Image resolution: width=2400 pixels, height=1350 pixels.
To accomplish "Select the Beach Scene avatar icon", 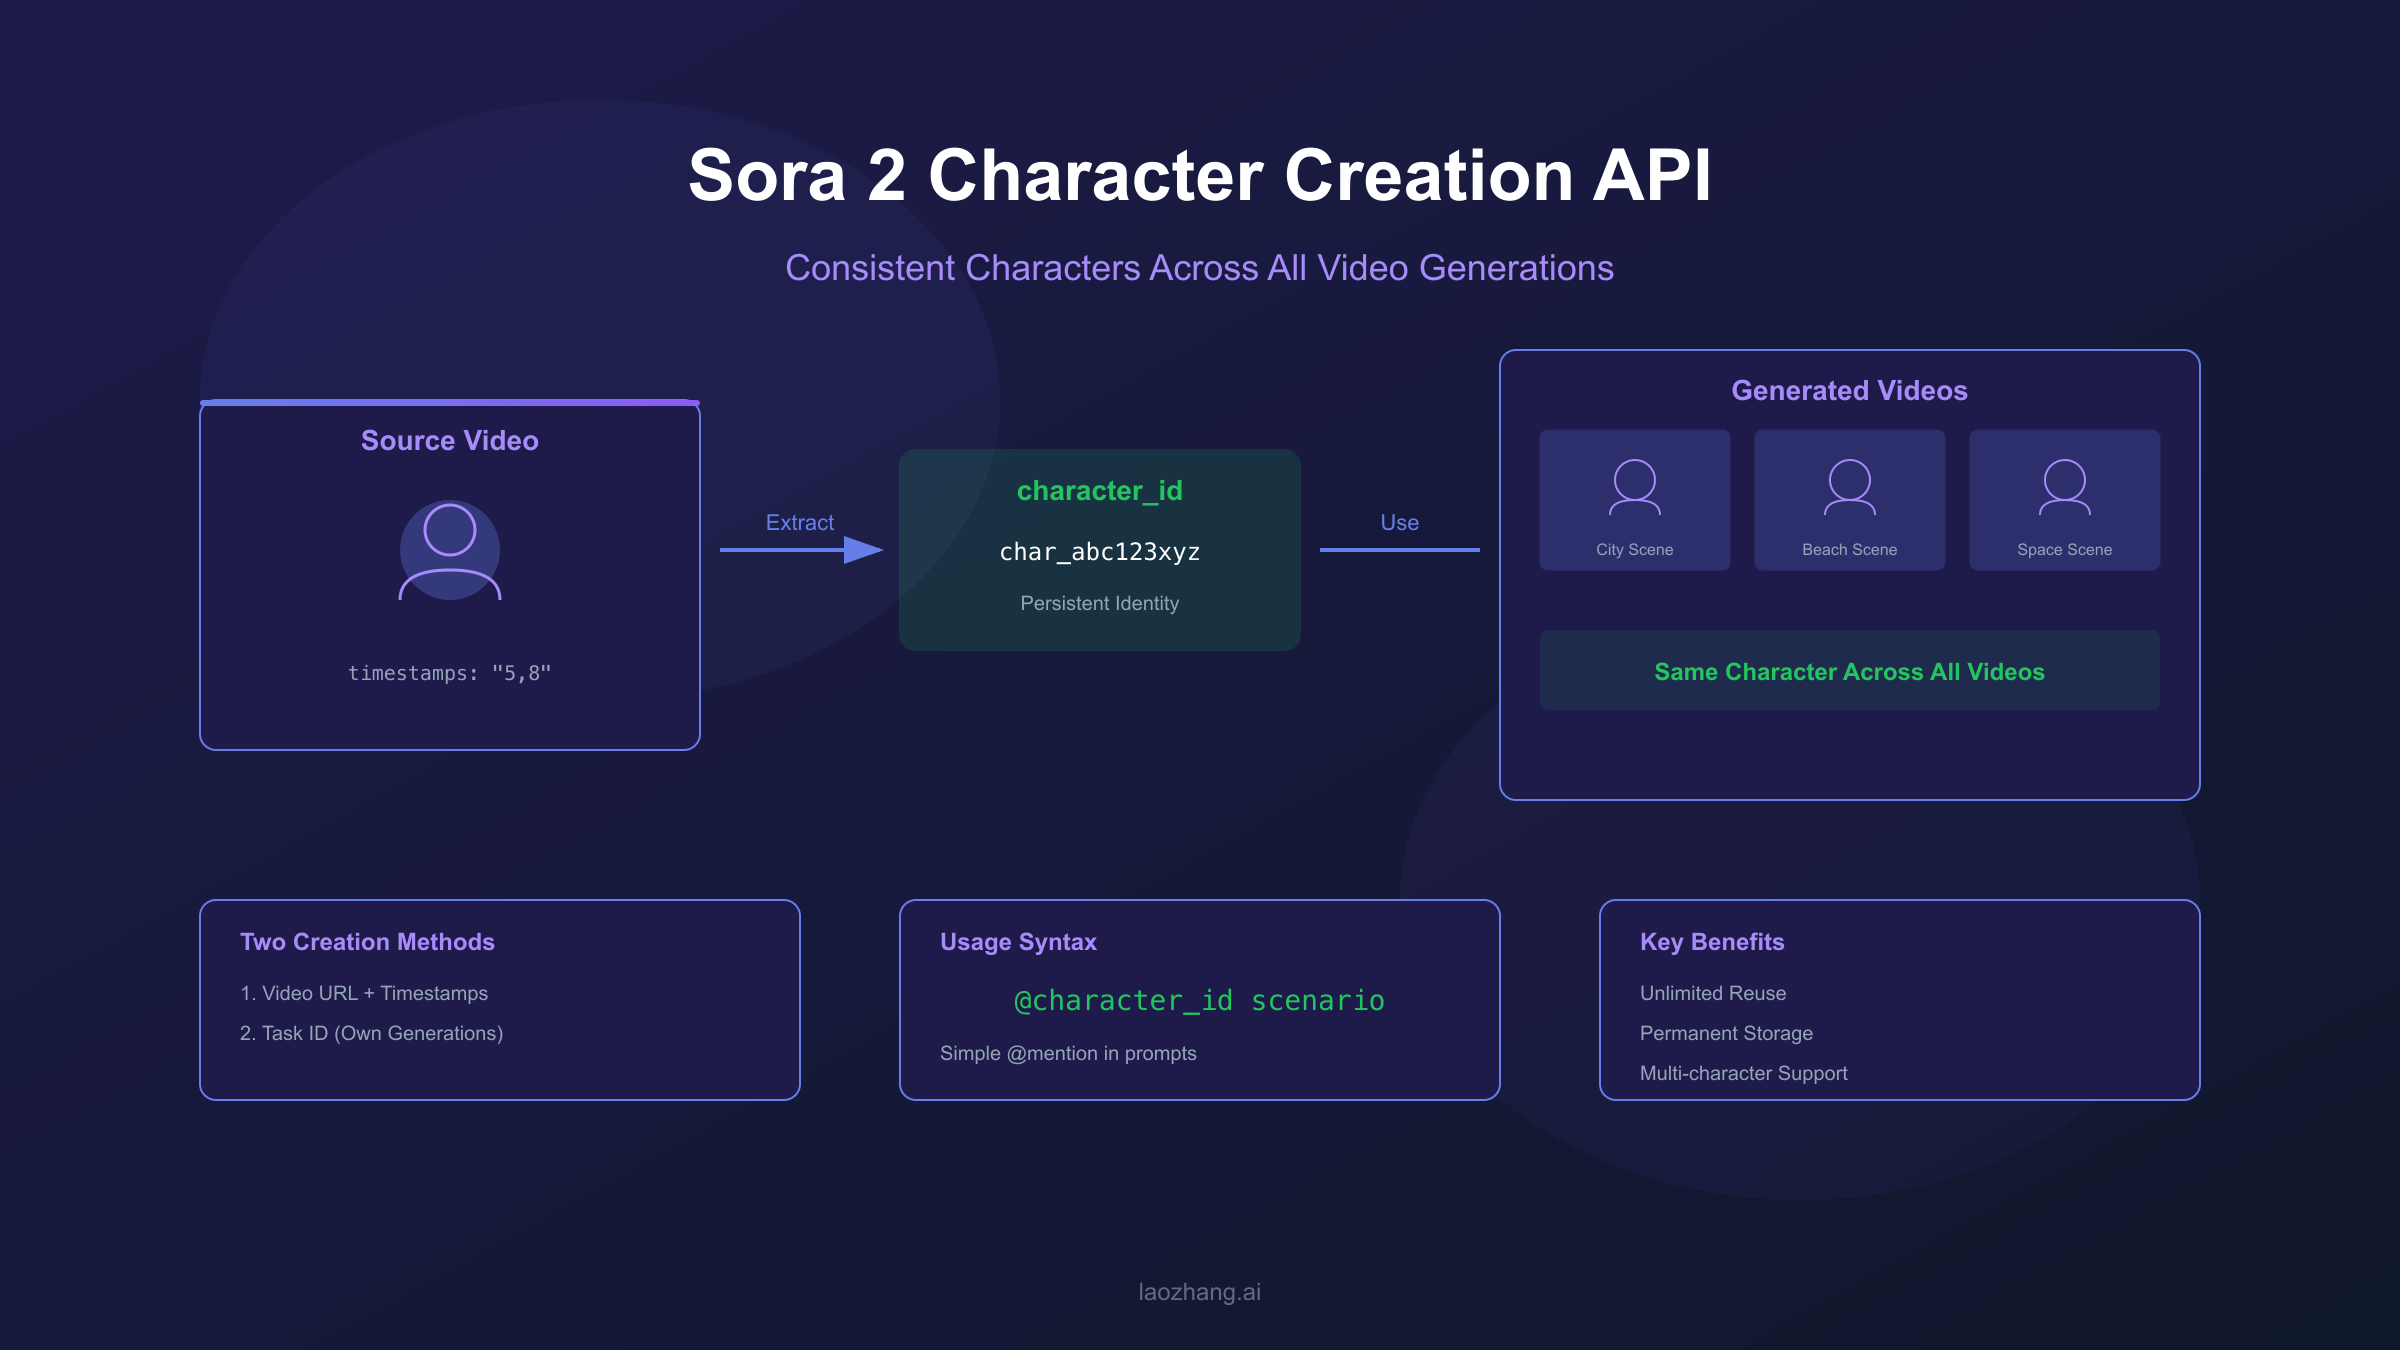I will pos(1849,487).
